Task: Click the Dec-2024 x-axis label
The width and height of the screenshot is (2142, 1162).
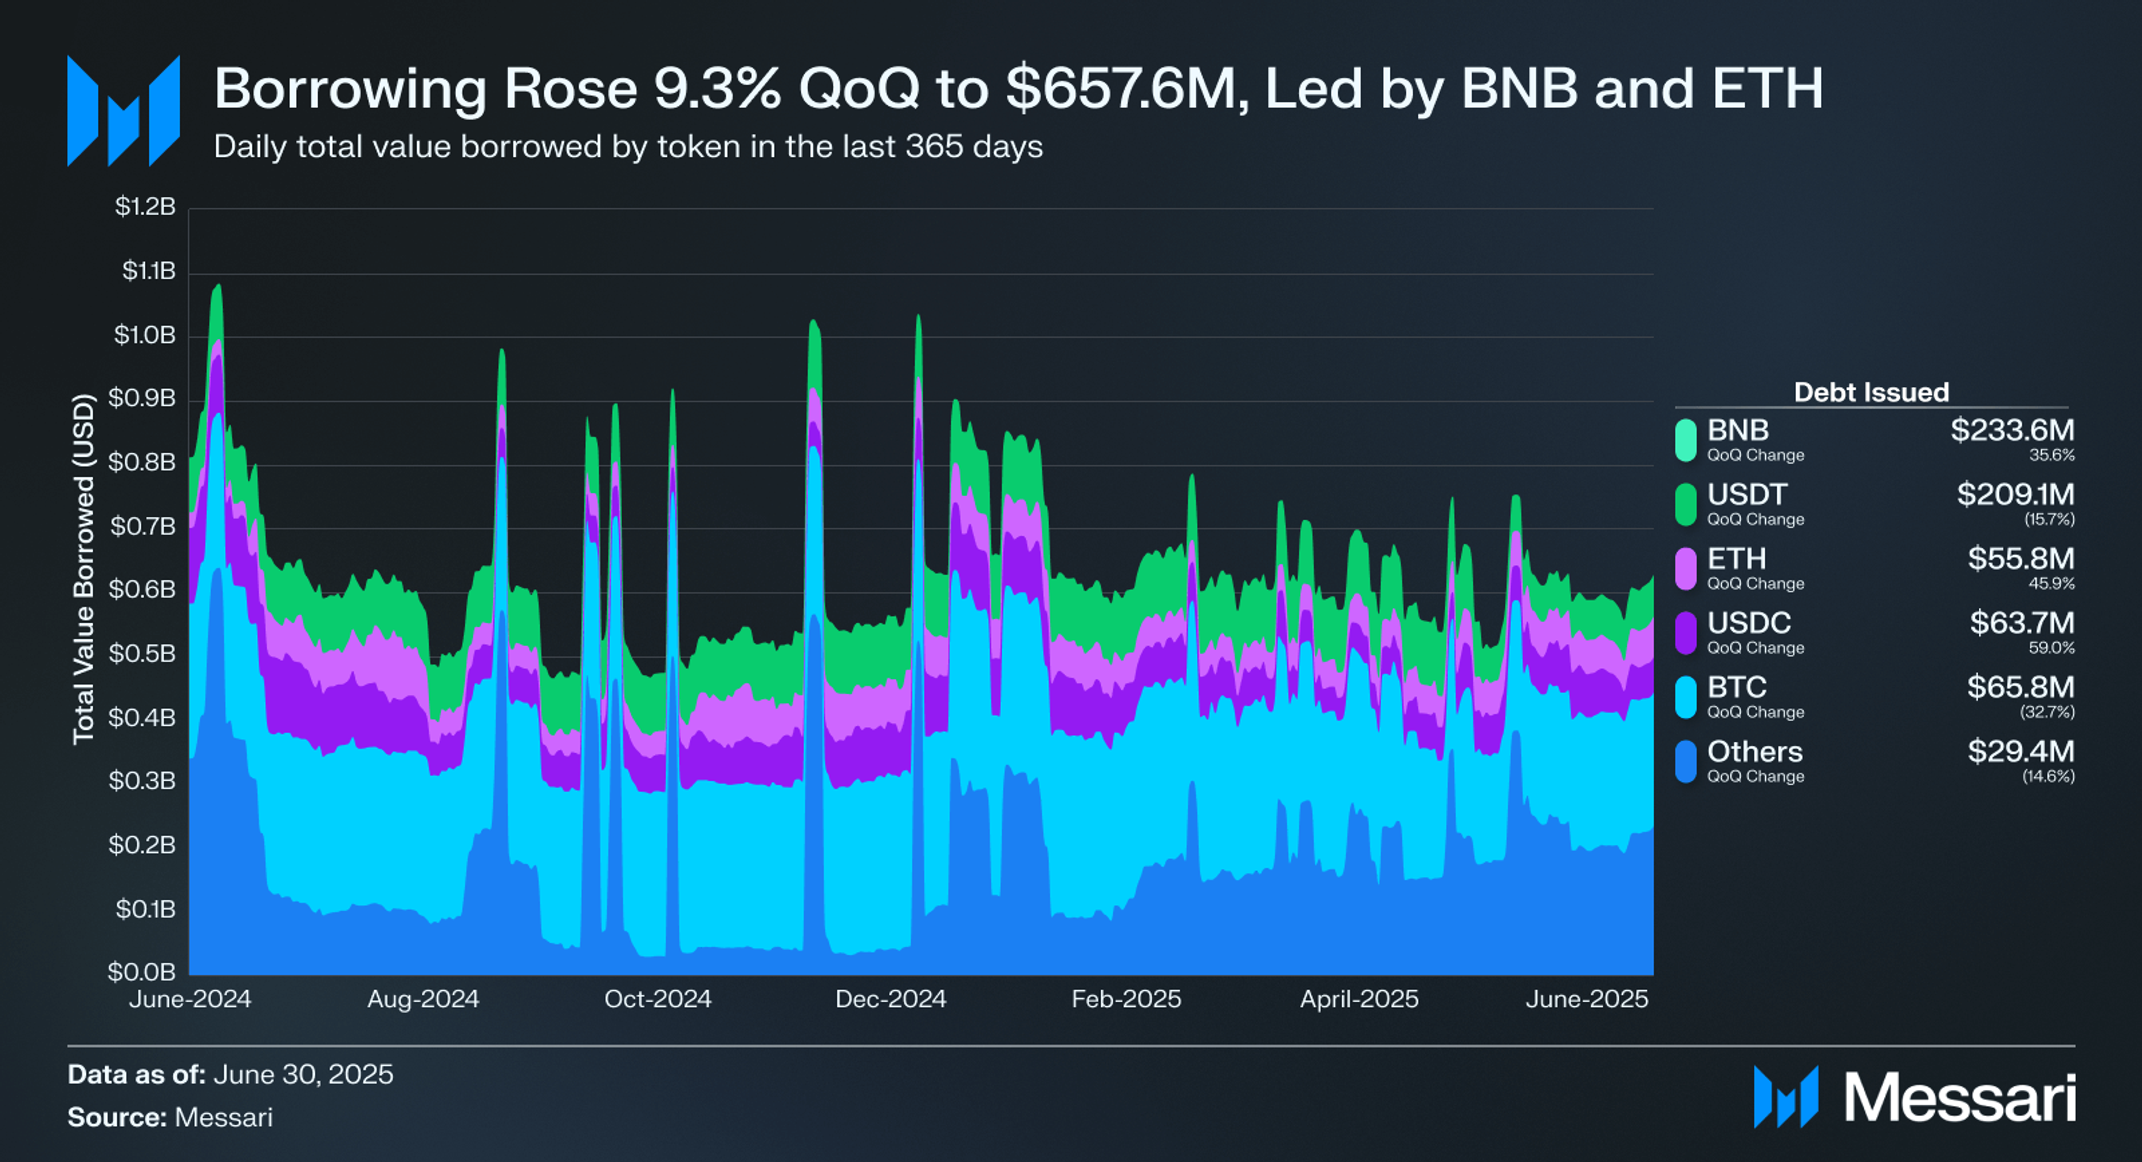Action: click(890, 999)
